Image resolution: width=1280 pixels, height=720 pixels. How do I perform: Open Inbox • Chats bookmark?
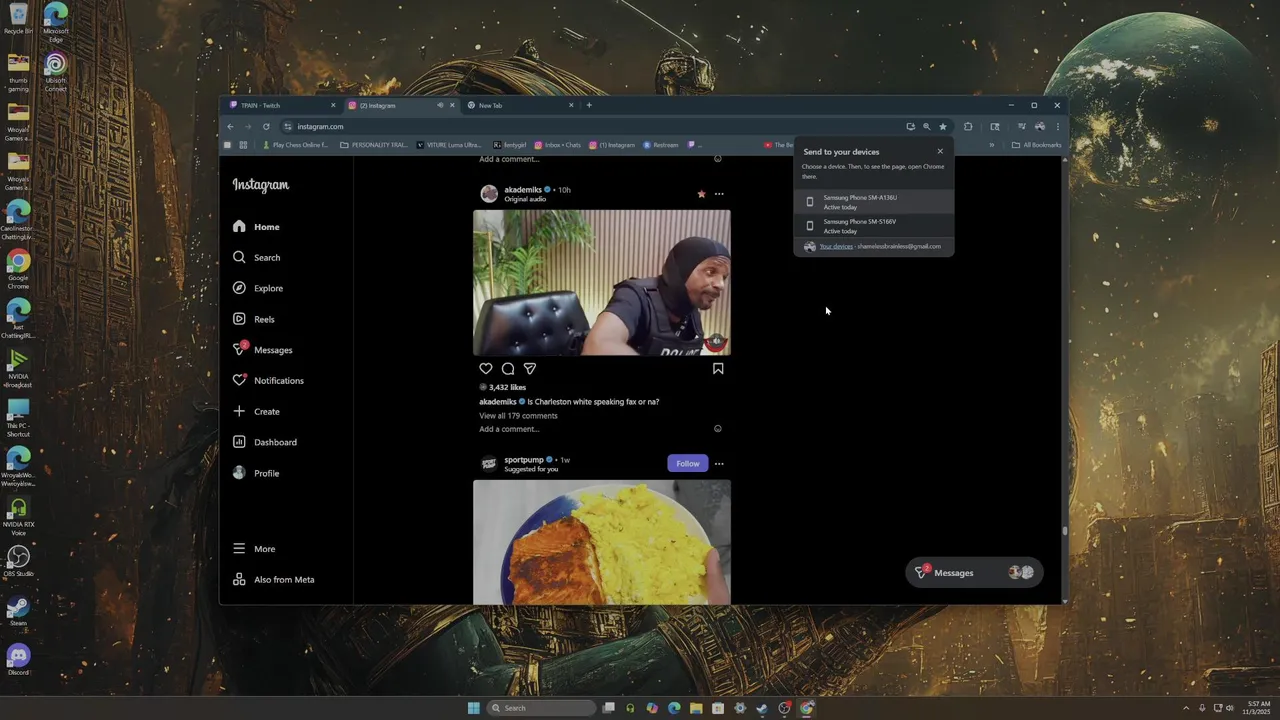(558, 145)
